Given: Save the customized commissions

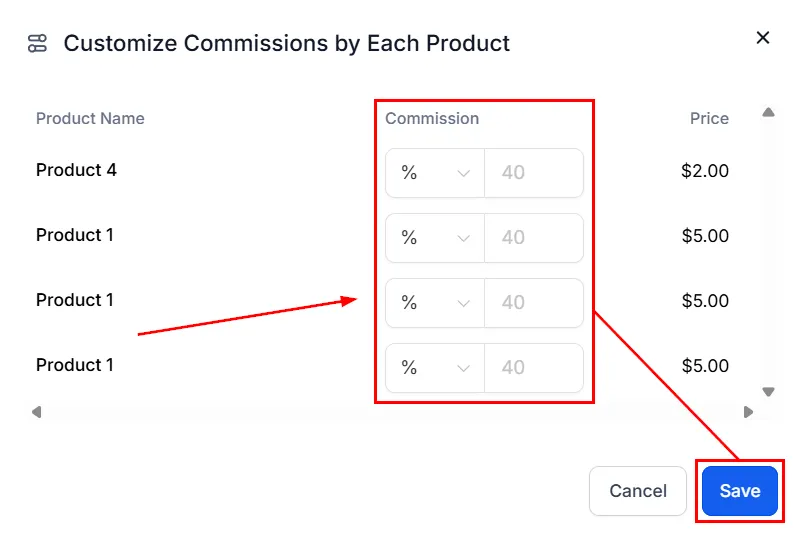Looking at the screenshot, I should pos(740,491).
